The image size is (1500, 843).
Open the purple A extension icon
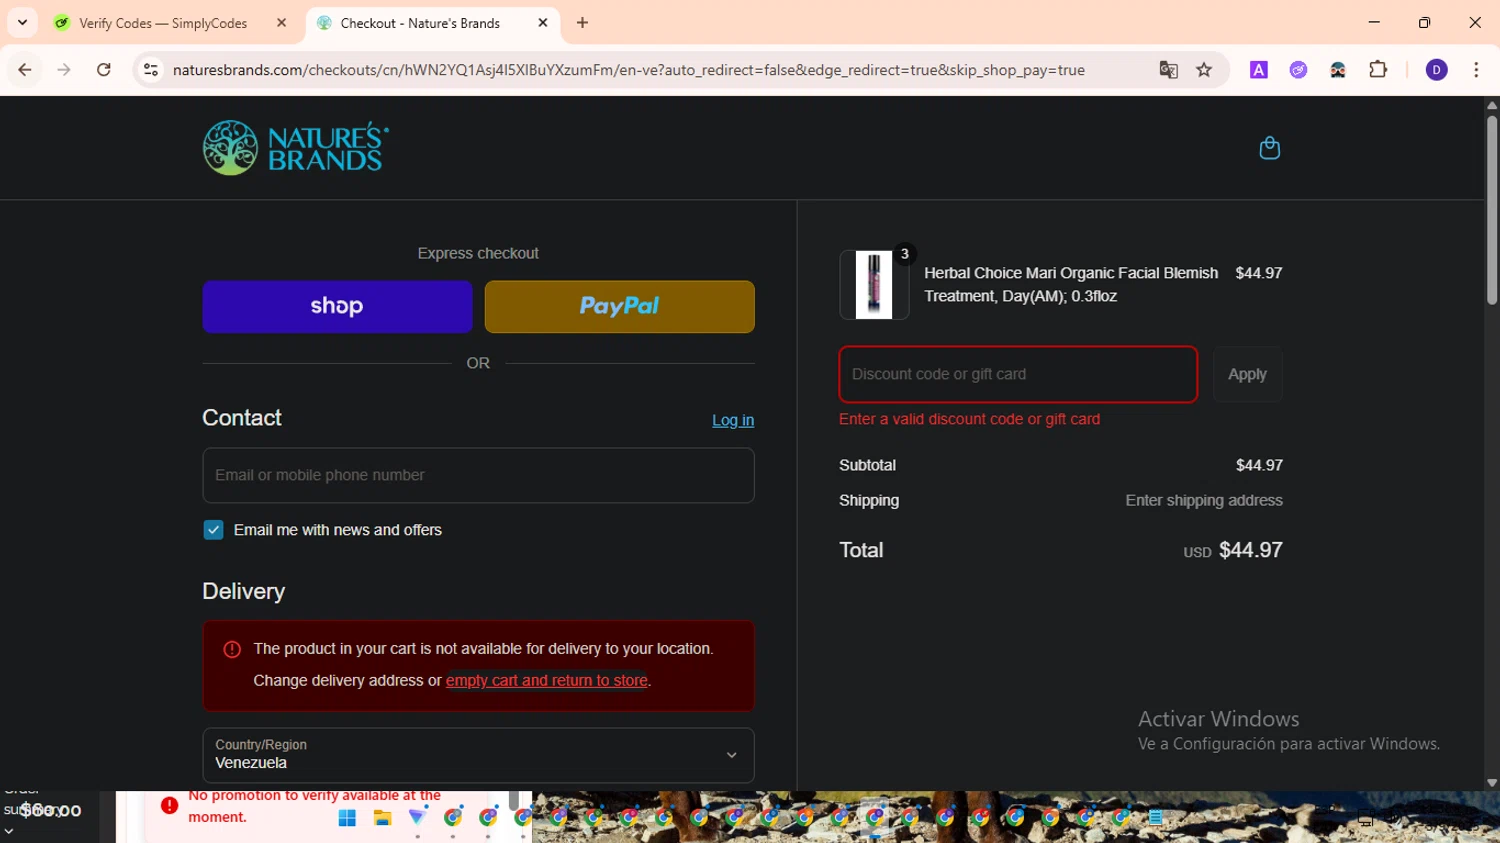pos(1259,70)
